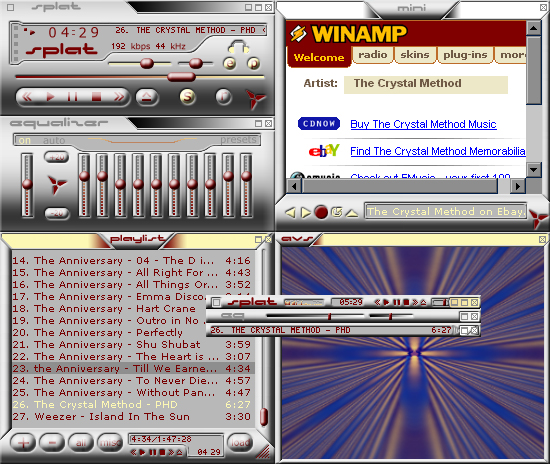
Task: Click the p playlist window button
Action: point(253,63)
